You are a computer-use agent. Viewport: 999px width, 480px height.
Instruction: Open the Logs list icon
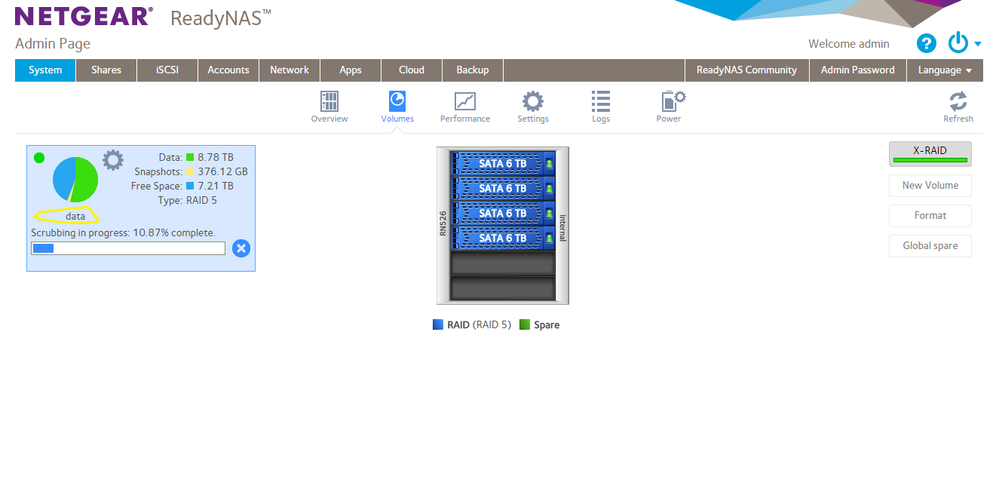pos(601,102)
